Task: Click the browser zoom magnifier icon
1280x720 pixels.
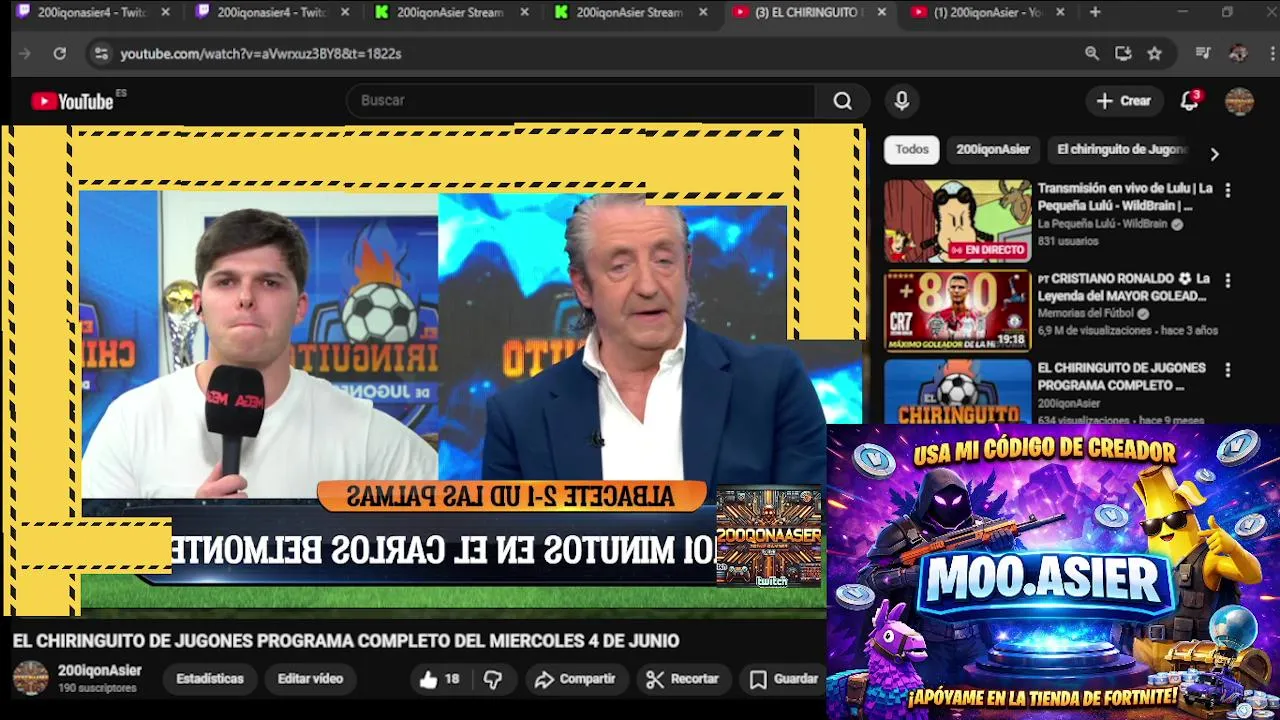Action: click(x=1092, y=54)
